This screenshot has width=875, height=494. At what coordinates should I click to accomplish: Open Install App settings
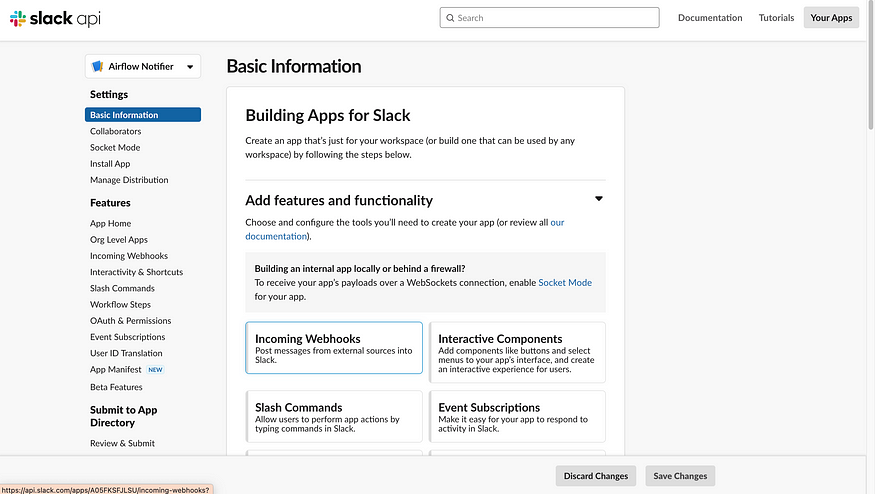110,164
